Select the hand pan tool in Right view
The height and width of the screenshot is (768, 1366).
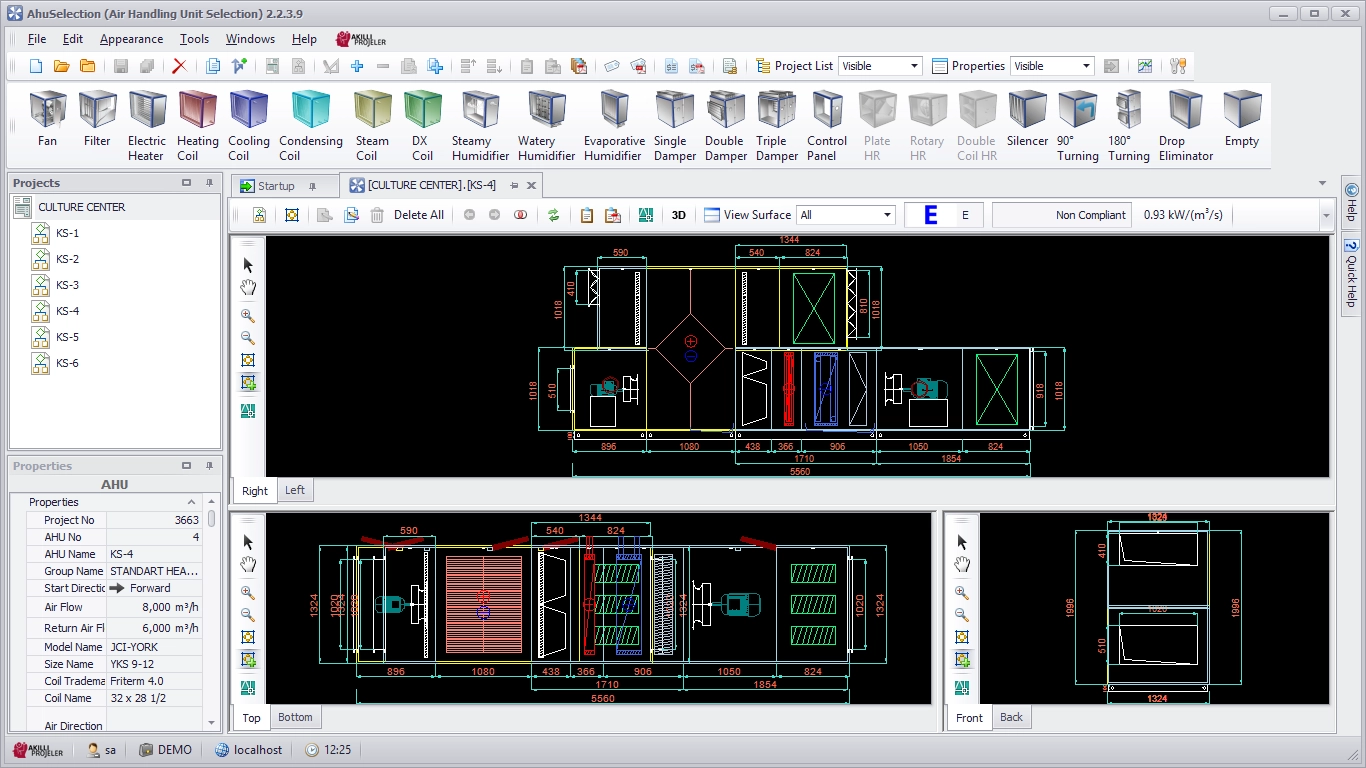point(248,288)
